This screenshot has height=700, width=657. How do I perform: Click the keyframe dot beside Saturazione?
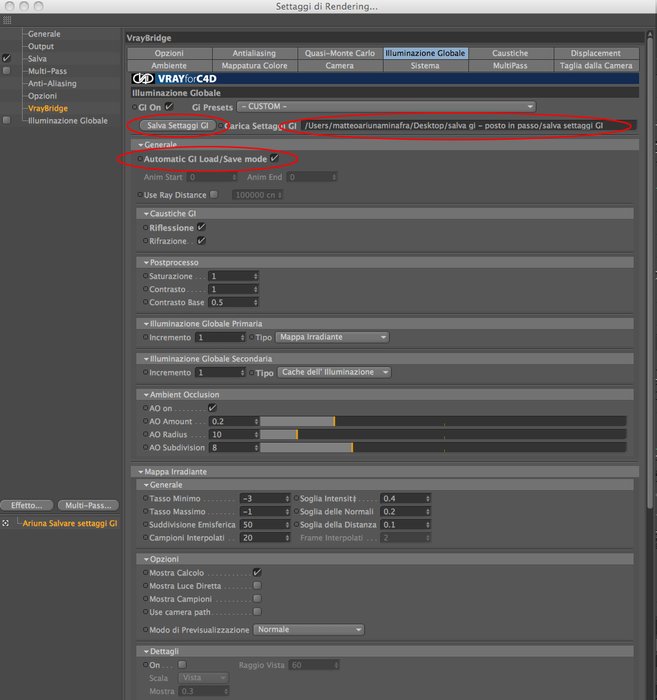click(145, 276)
